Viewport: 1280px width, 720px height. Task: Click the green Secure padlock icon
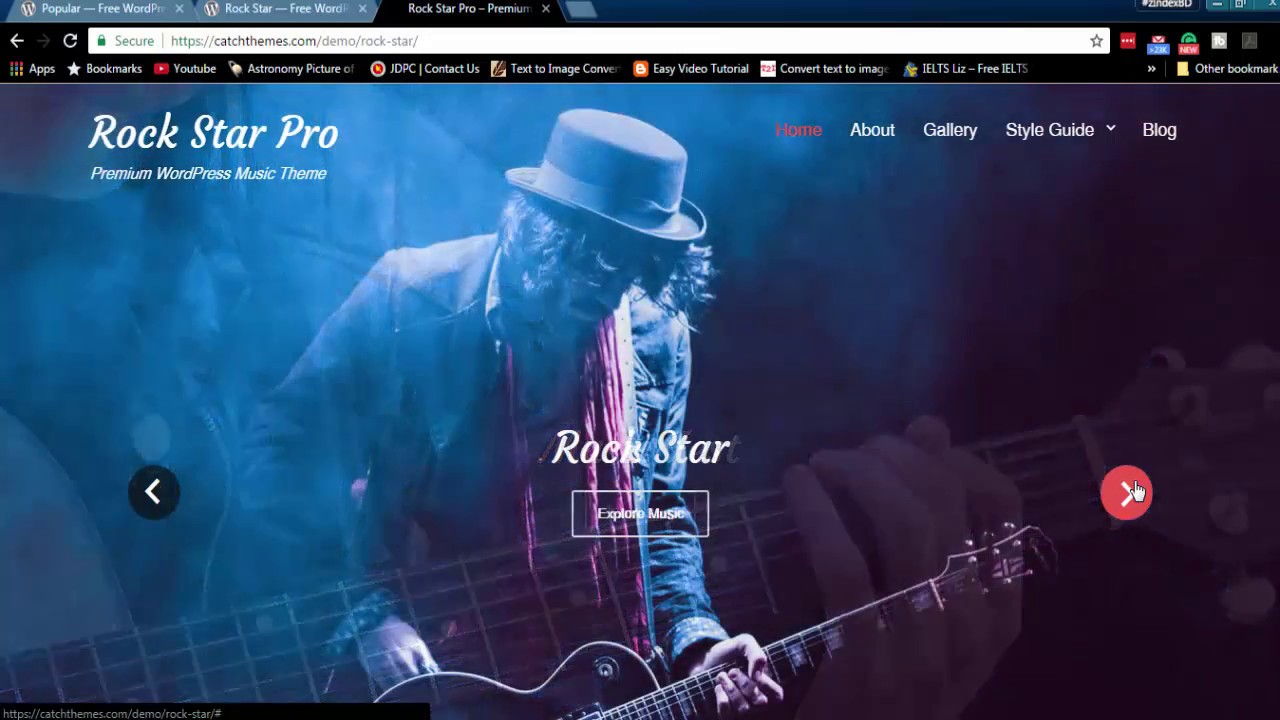(101, 41)
